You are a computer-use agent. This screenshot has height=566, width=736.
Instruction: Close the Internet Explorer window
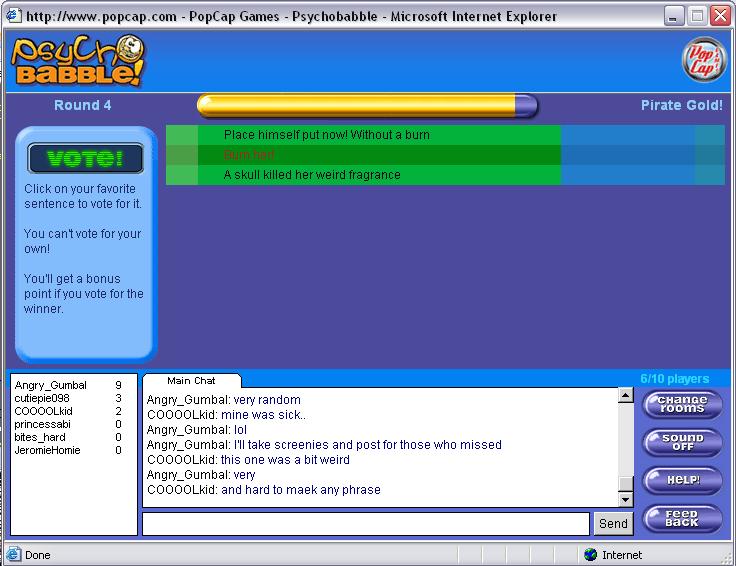(x=721, y=16)
